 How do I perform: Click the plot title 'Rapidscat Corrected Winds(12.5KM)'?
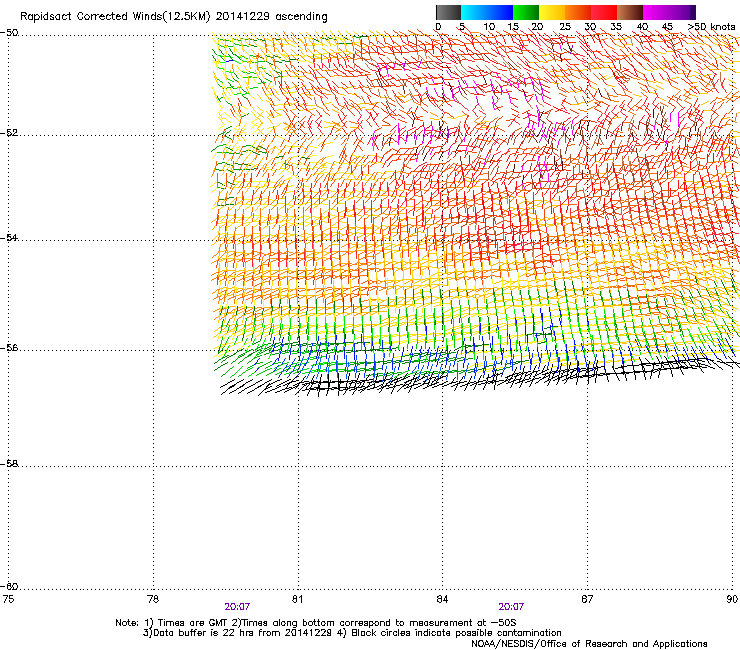[x=115, y=17]
